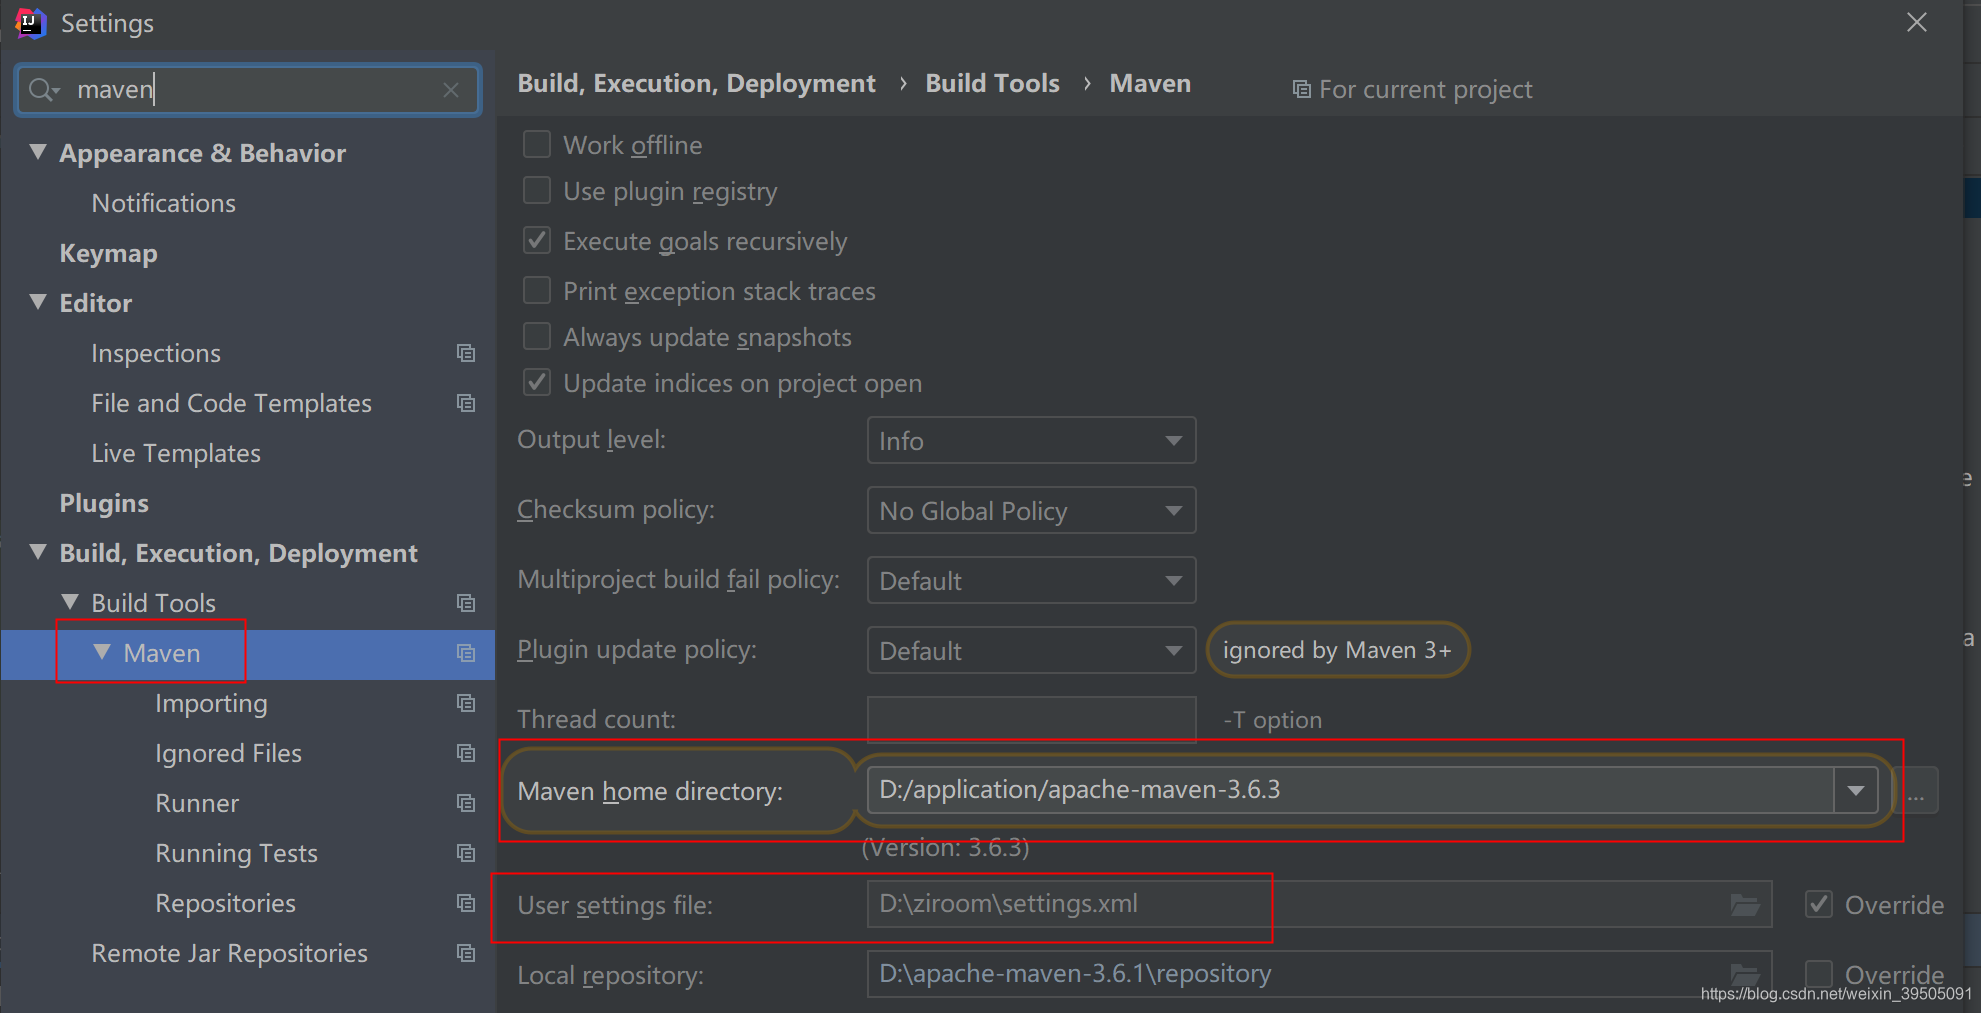
Task: Select Running Tests under Maven
Action: pos(236,853)
